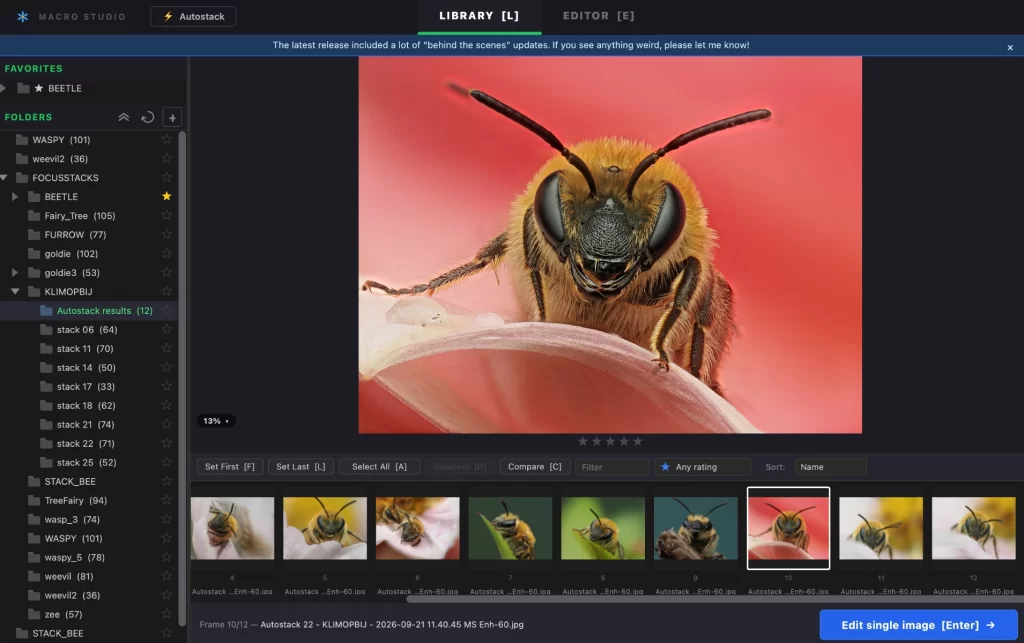The image size is (1024, 643).
Task: Click Set First [F] button
Action: (x=230, y=467)
